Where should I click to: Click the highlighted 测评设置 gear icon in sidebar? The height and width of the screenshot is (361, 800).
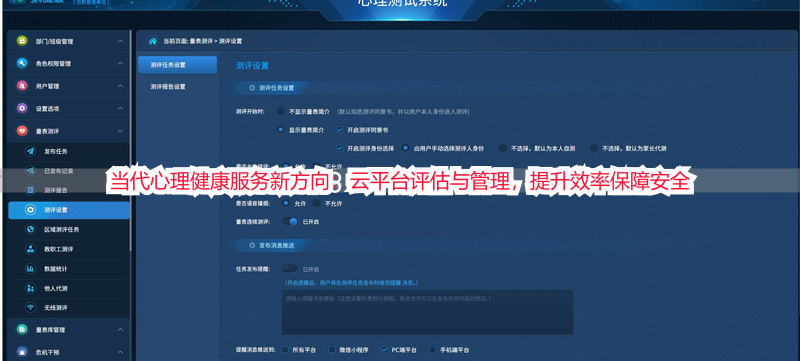[x=31, y=210]
